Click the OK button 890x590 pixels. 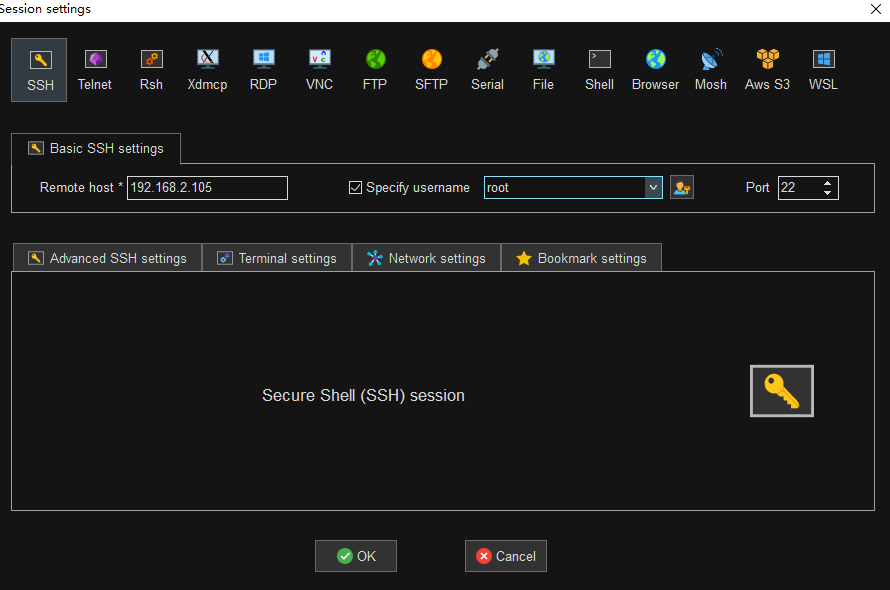(x=356, y=556)
